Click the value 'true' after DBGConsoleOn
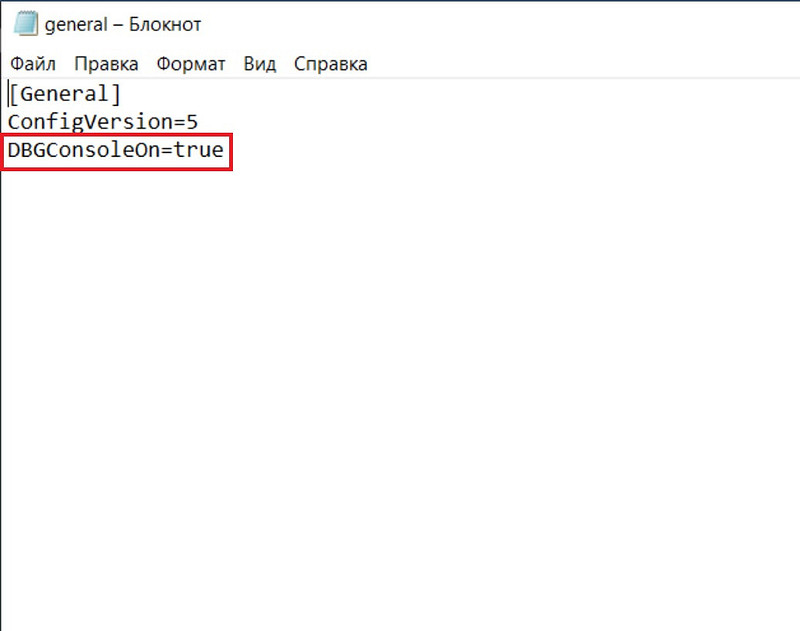This screenshot has height=631, width=800. point(201,152)
